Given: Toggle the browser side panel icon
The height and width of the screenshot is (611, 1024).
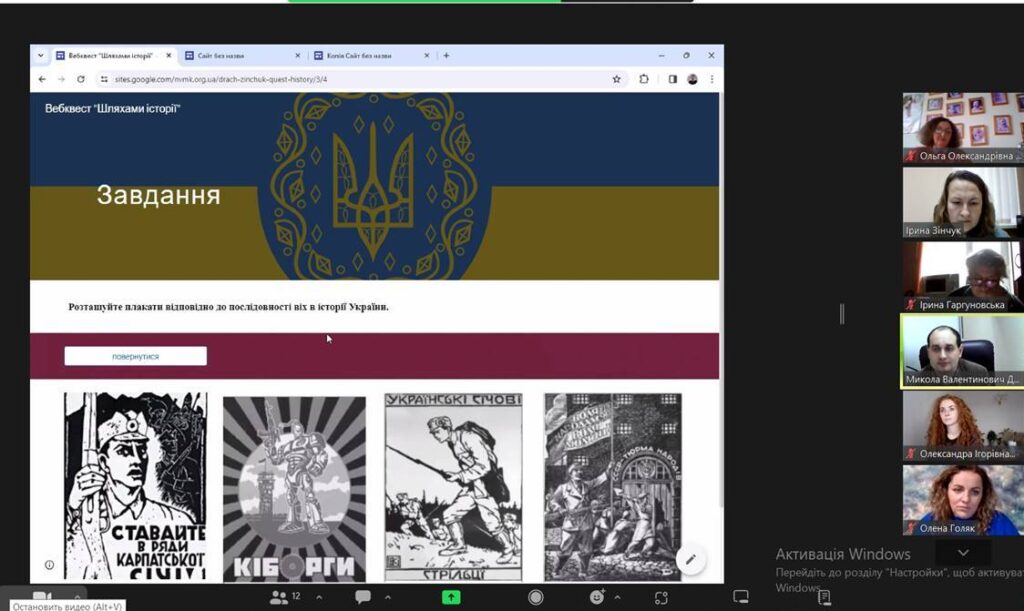Looking at the screenshot, I should (x=672, y=79).
